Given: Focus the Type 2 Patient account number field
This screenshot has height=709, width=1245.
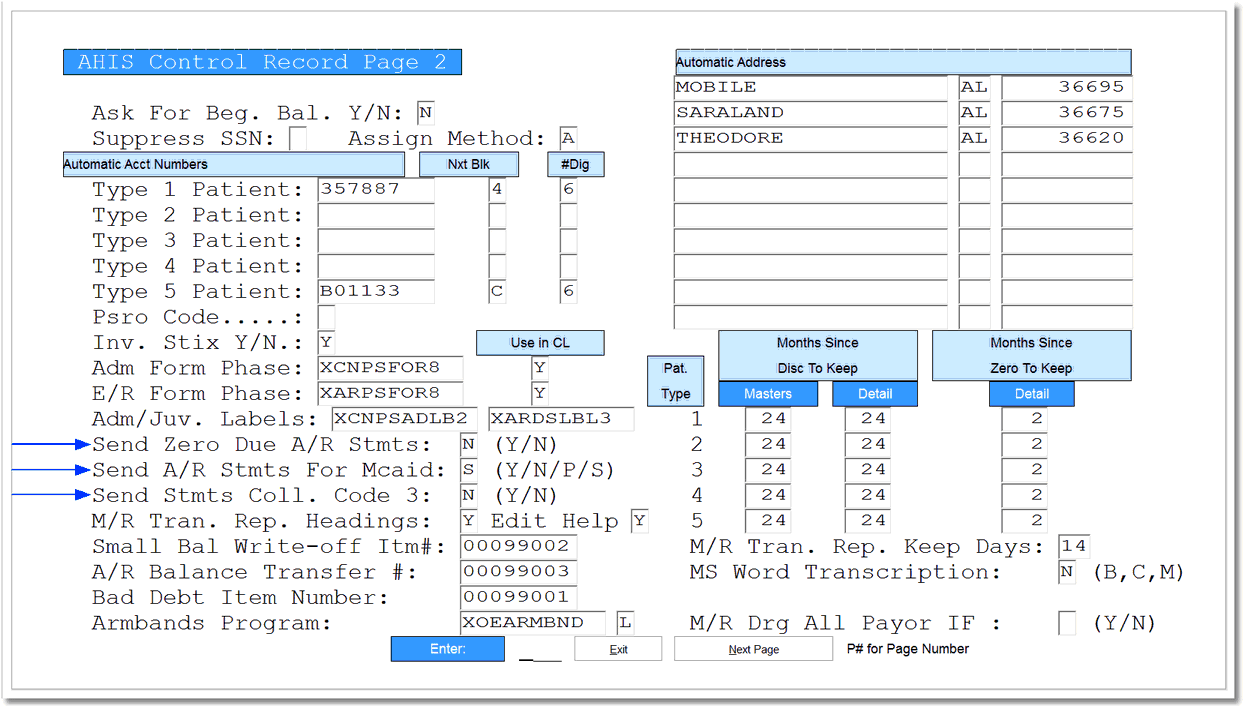Looking at the screenshot, I should click(376, 215).
